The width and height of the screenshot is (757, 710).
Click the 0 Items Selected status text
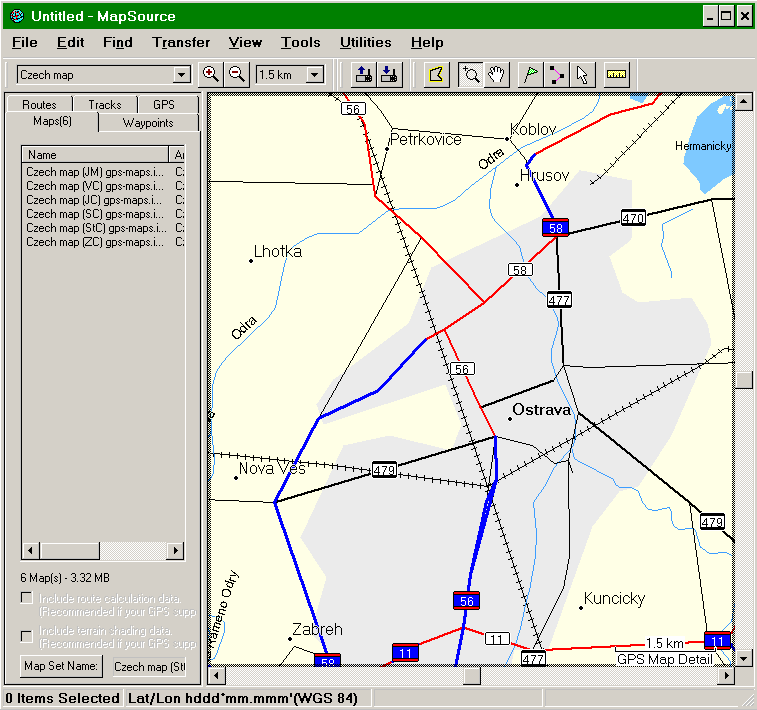tap(62, 698)
